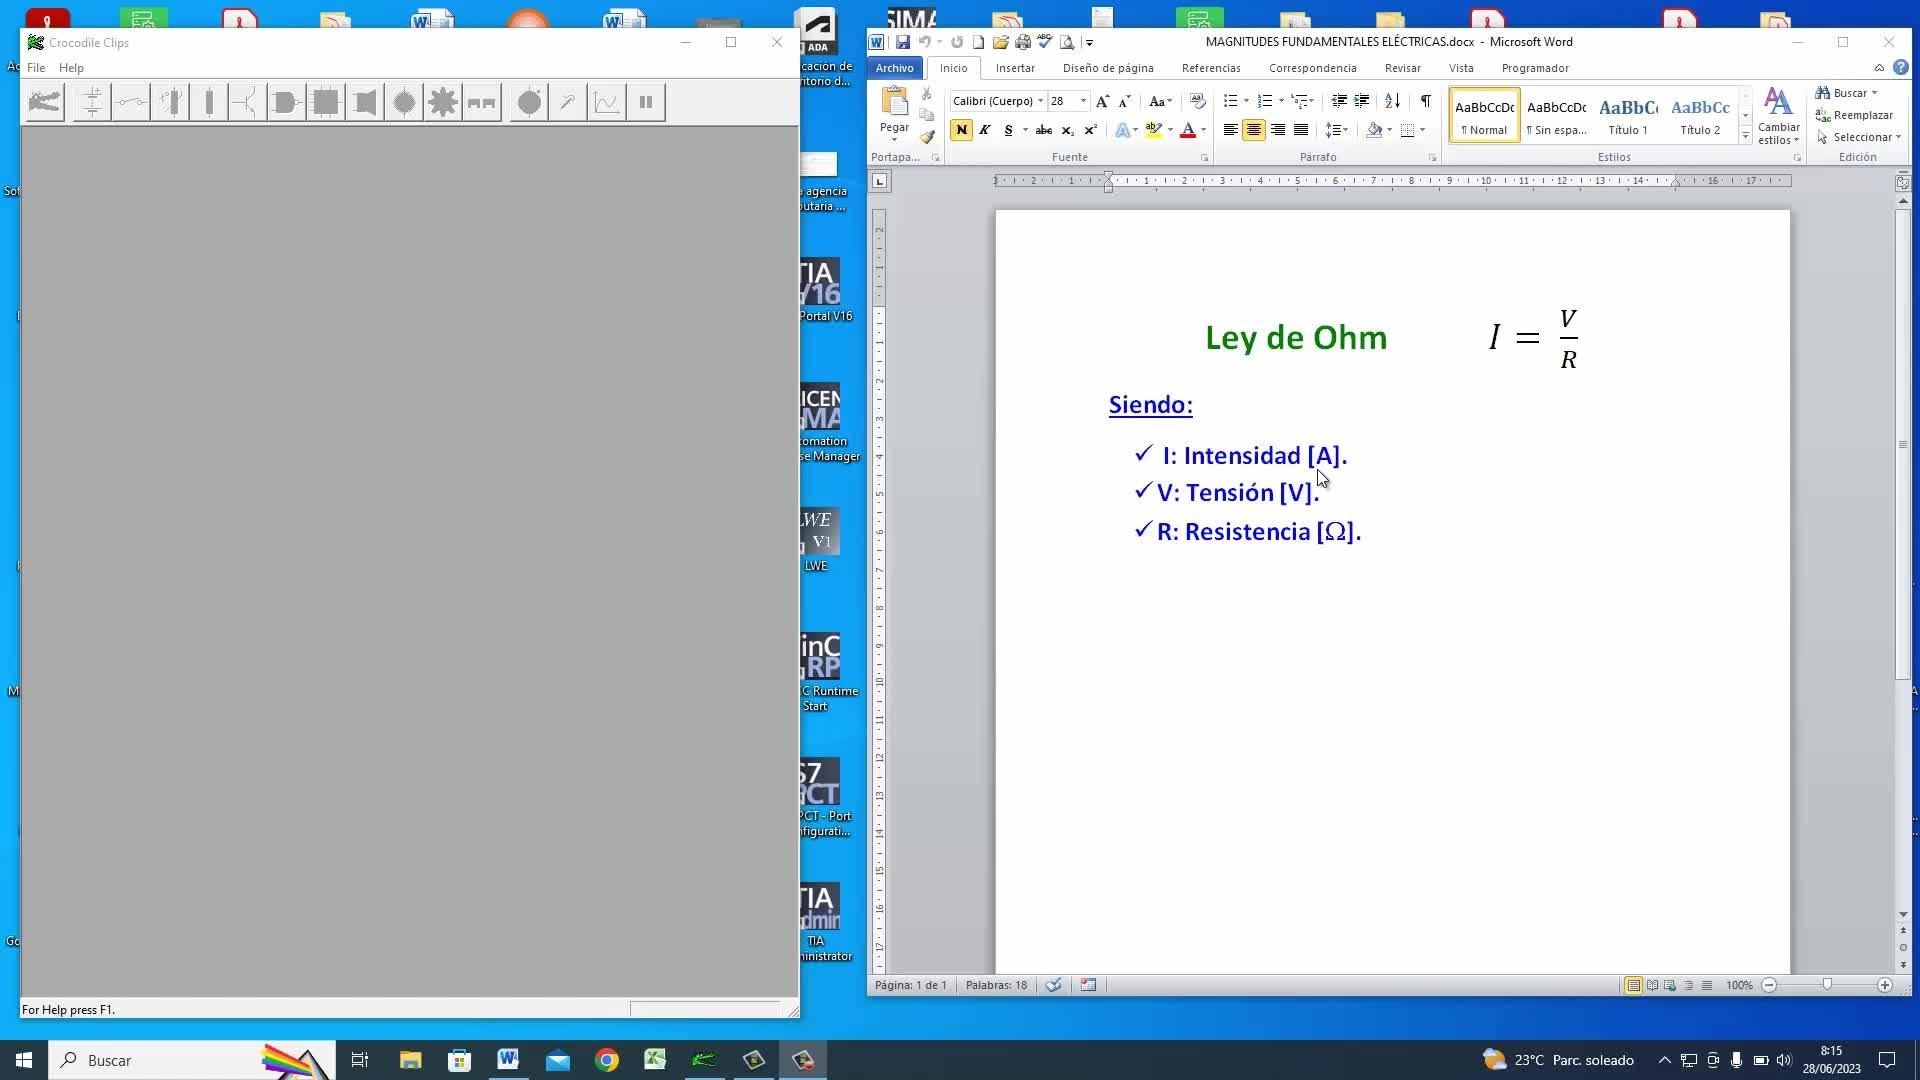This screenshot has height=1080, width=1920.
Task: Toggle bold (N) formatting in Word
Action: point(961,130)
